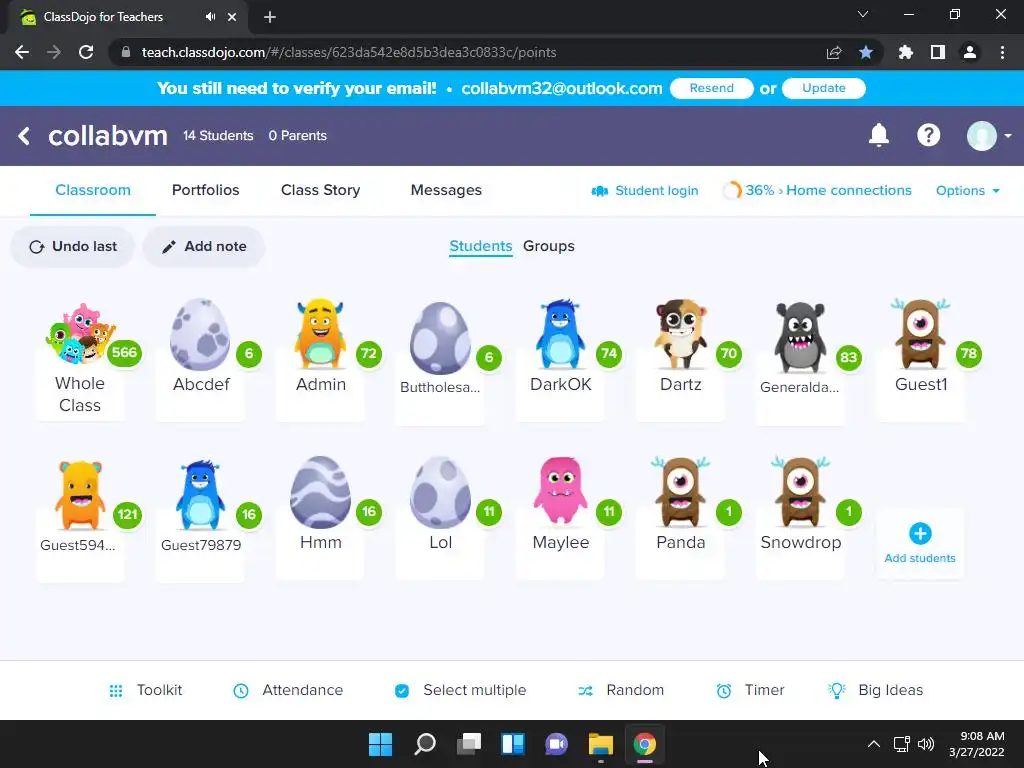Mute tab audio speaker icon

click(x=210, y=17)
